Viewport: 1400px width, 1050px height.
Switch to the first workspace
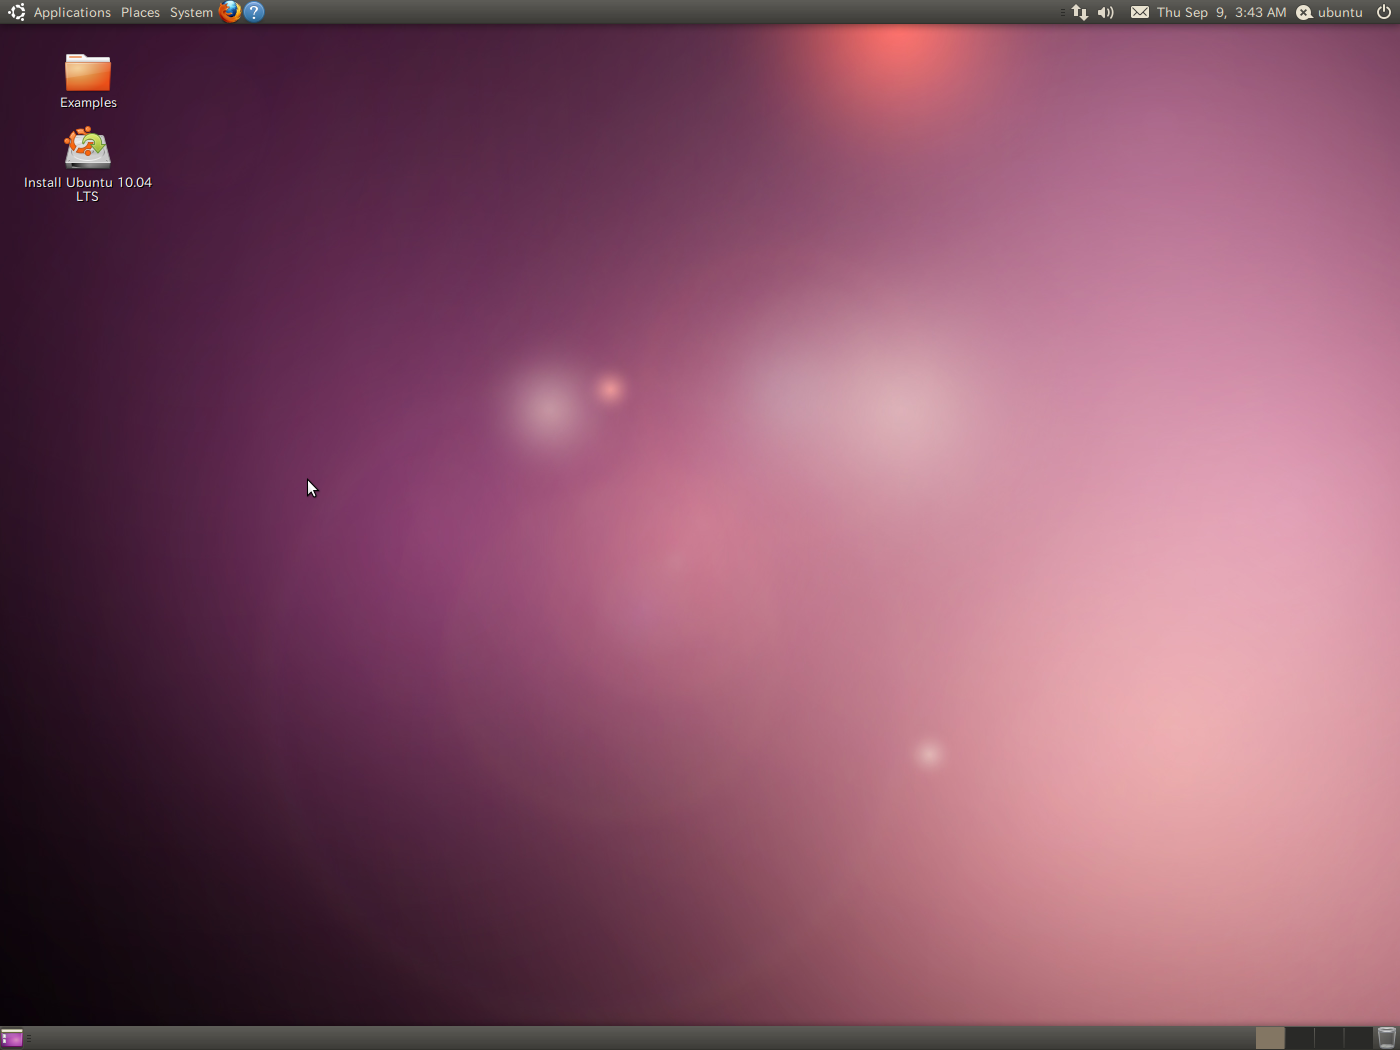[x=1270, y=1038]
